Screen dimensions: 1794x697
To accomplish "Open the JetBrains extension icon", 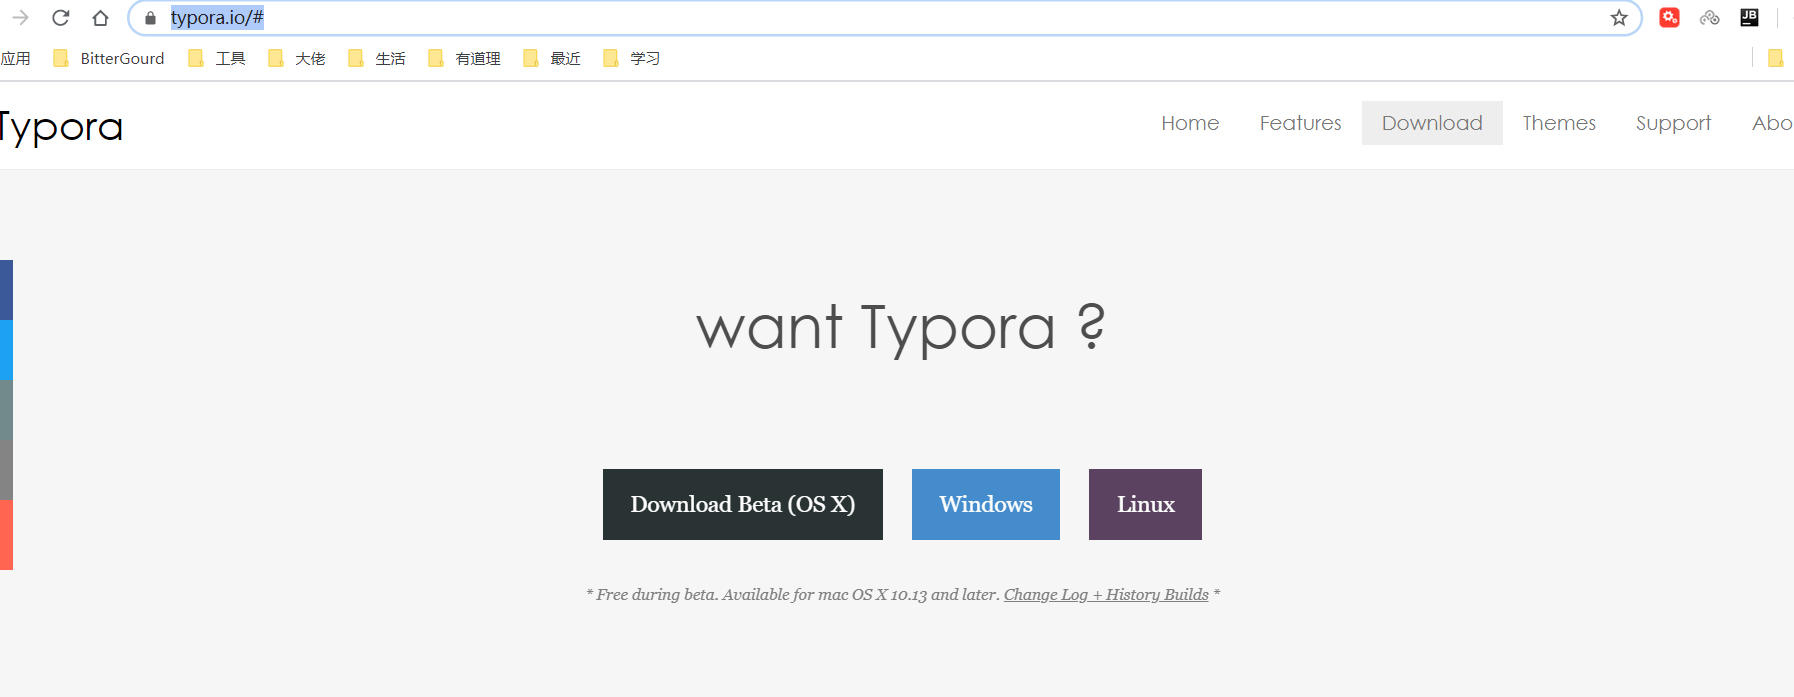I will coord(1749,18).
